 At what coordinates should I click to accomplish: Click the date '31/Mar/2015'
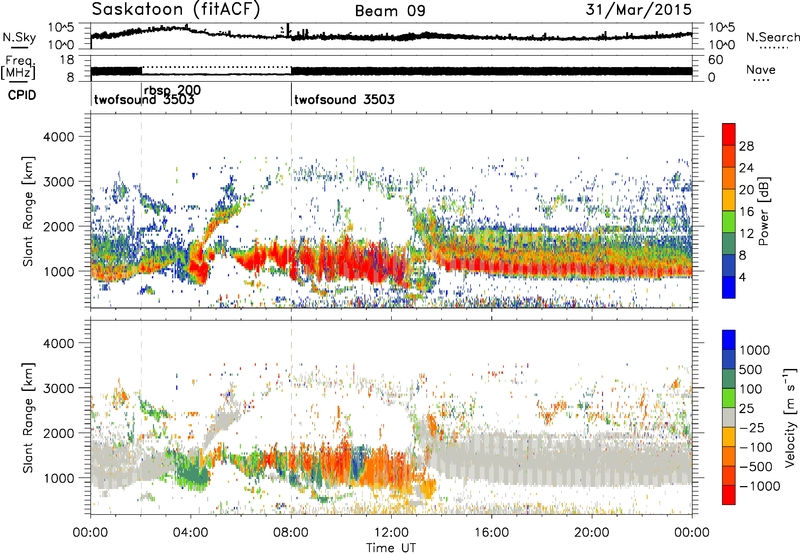click(x=639, y=9)
